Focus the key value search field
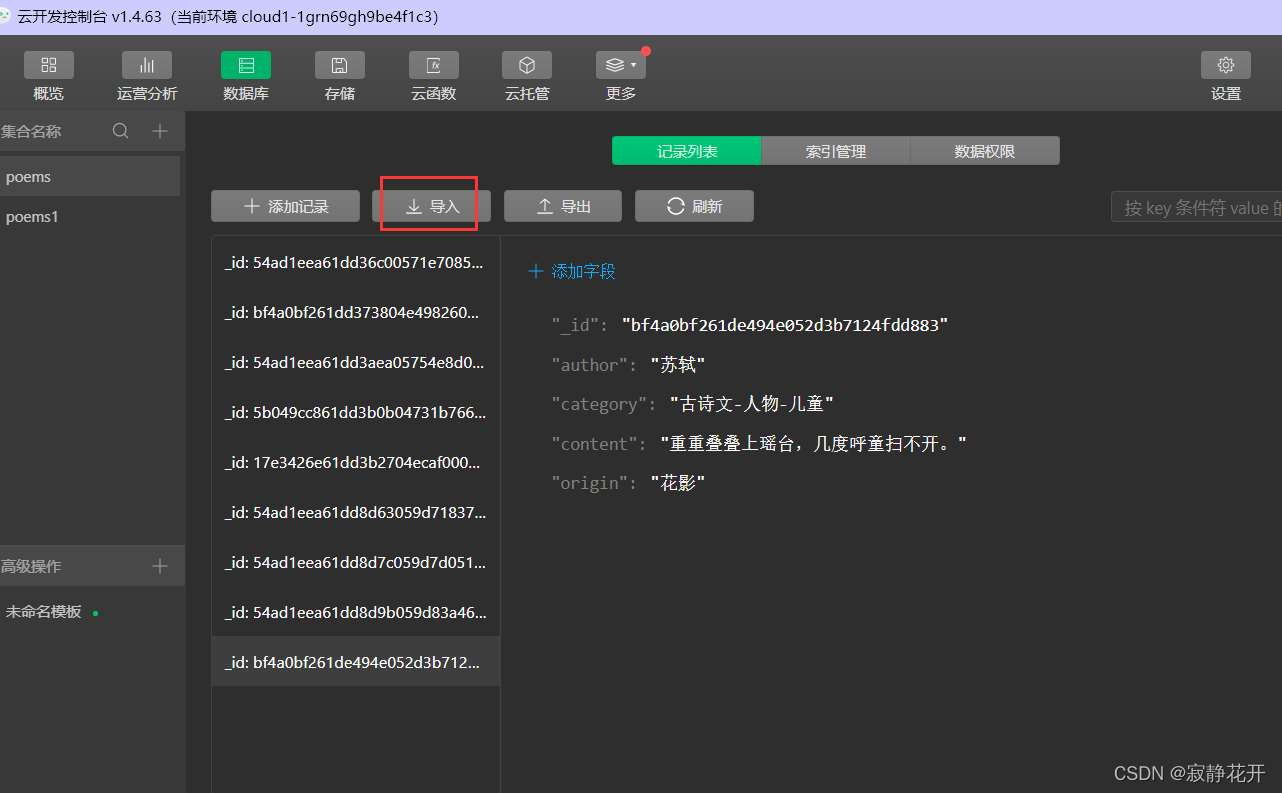This screenshot has width=1282, height=793. pos(1196,207)
